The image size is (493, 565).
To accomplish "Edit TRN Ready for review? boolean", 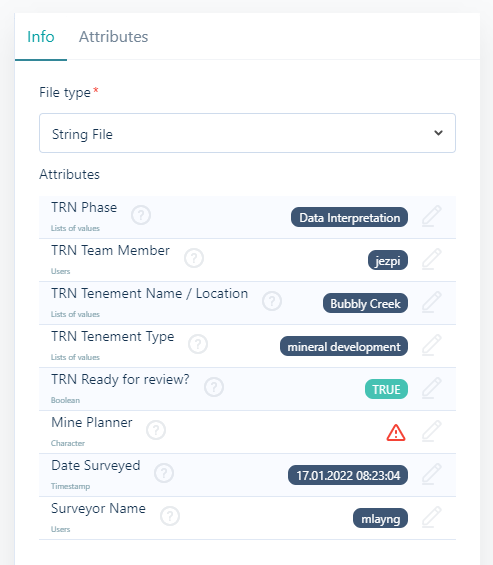I will 431,388.
